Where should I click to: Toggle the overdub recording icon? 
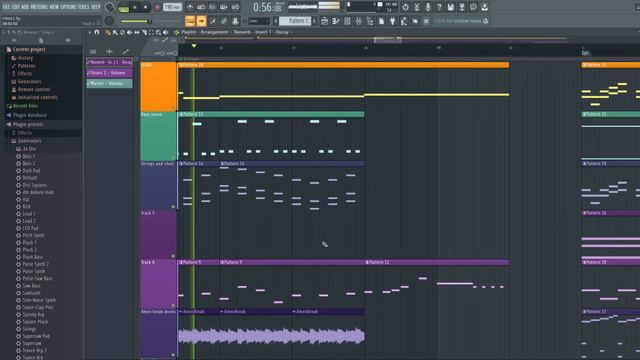[224, 7]
